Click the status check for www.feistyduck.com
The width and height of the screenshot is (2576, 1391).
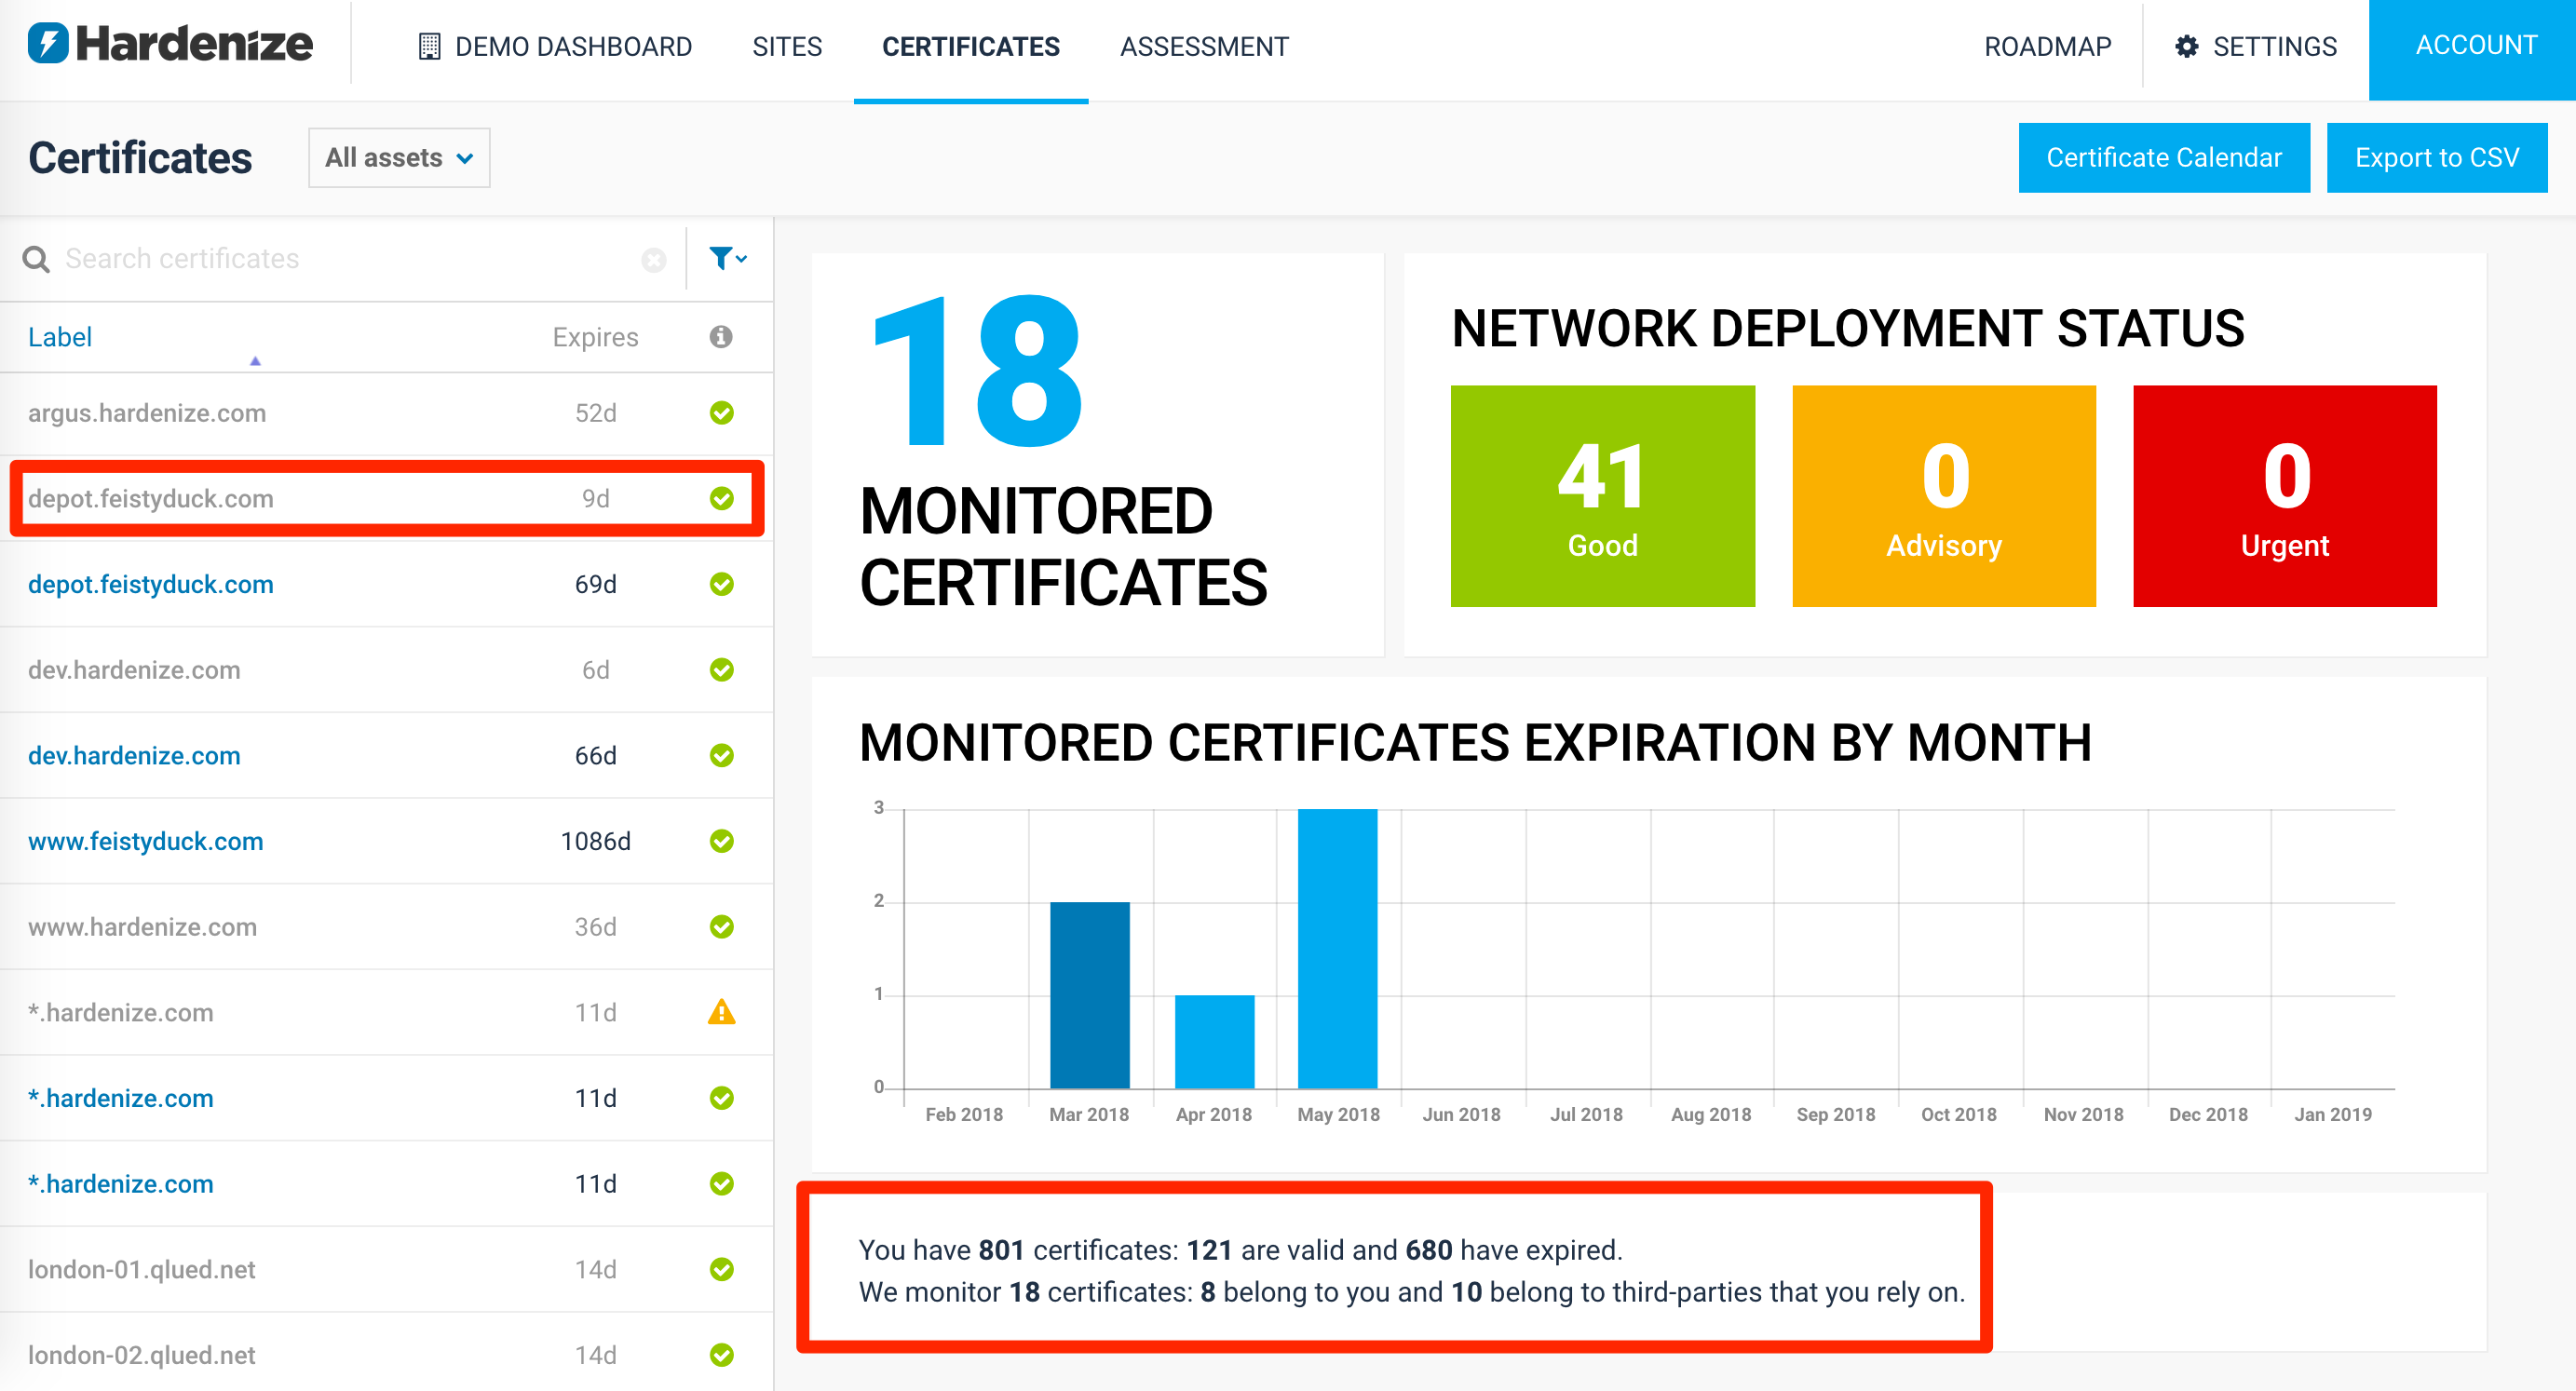722,841
